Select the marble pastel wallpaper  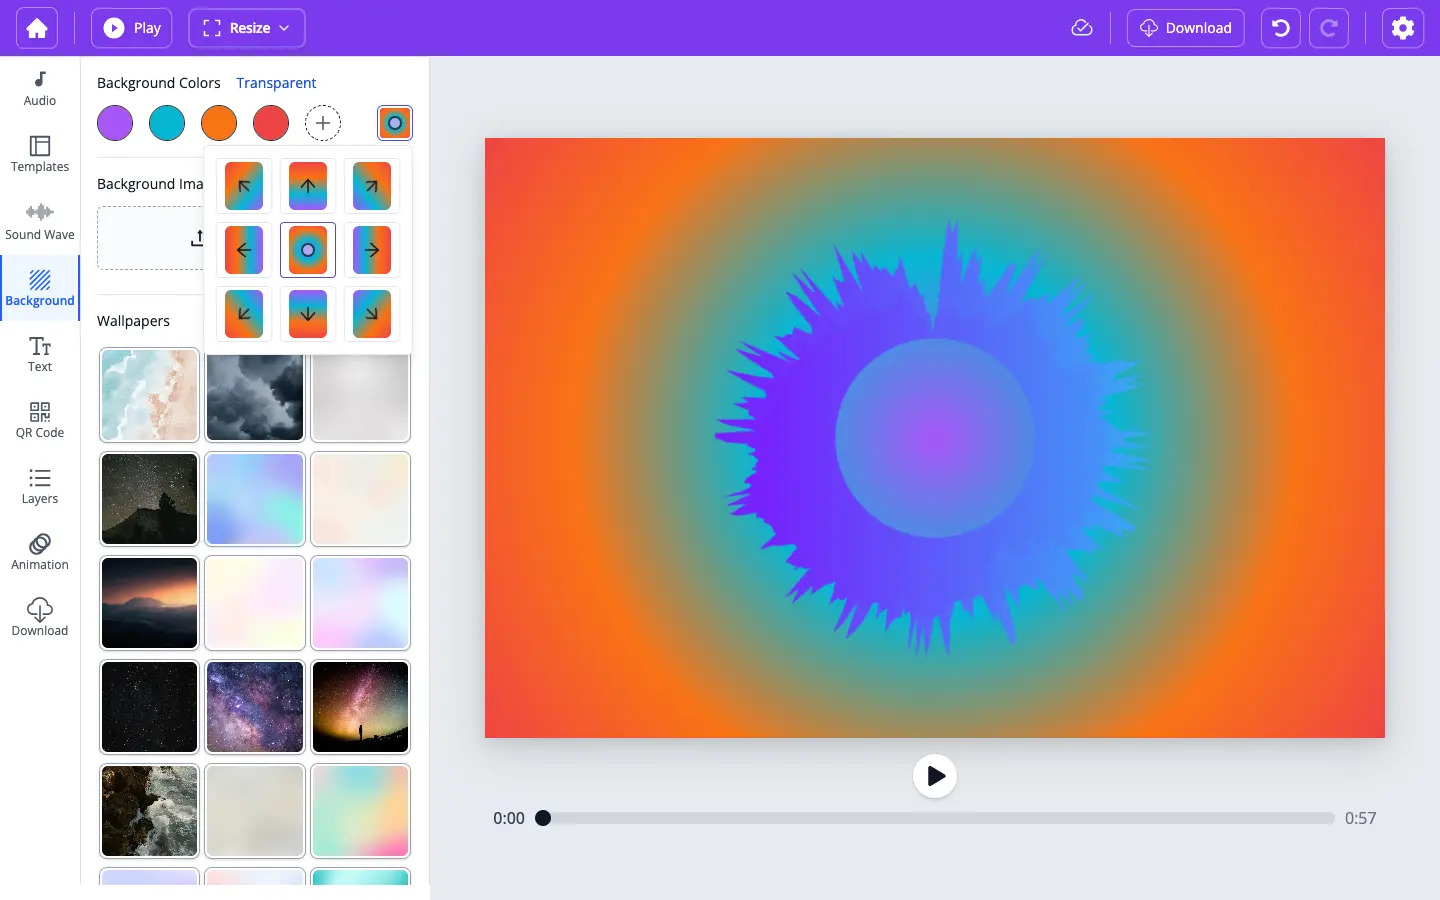(x=150, y=395)
